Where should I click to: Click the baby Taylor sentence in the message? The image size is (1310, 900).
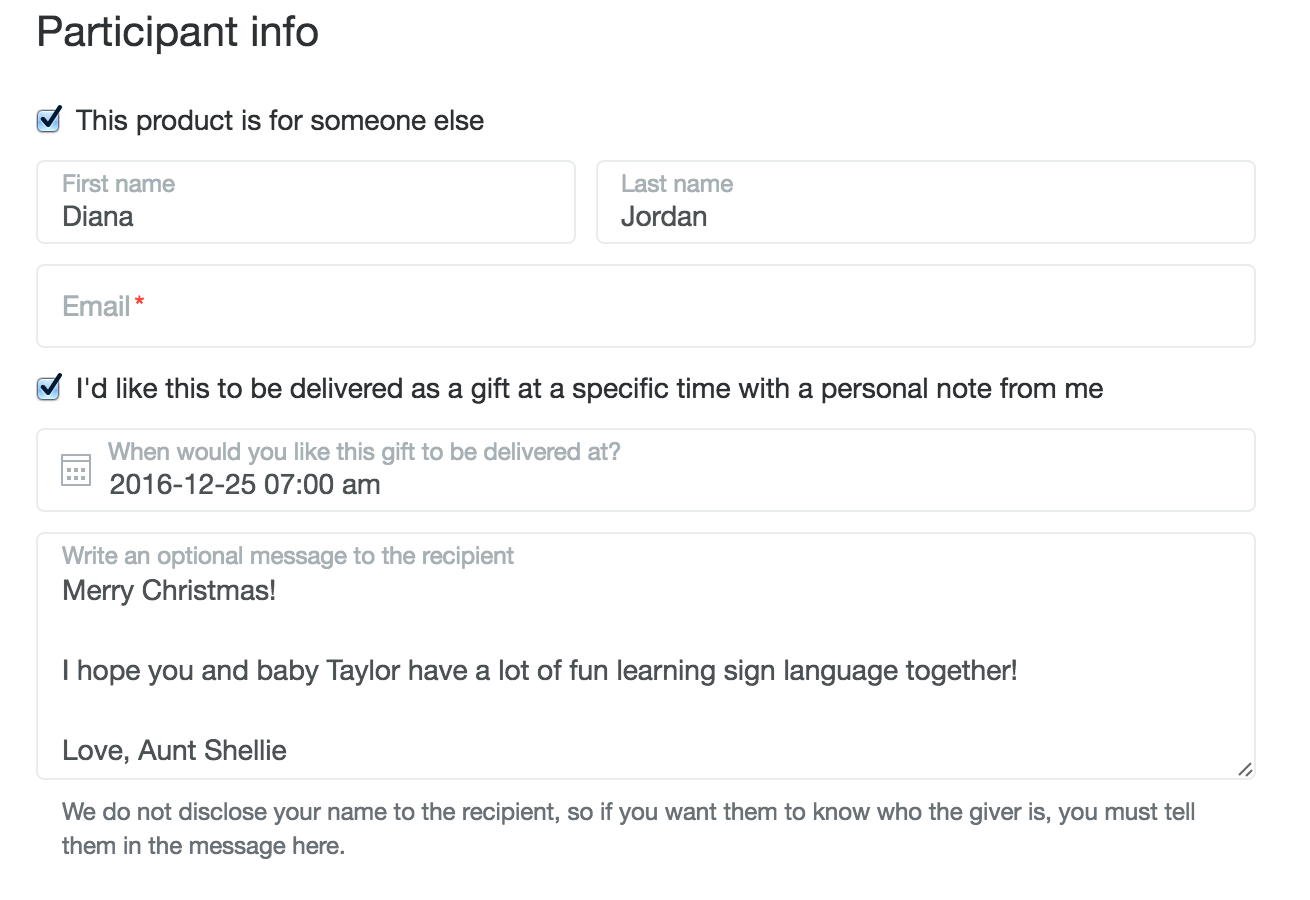click(540, 670)
